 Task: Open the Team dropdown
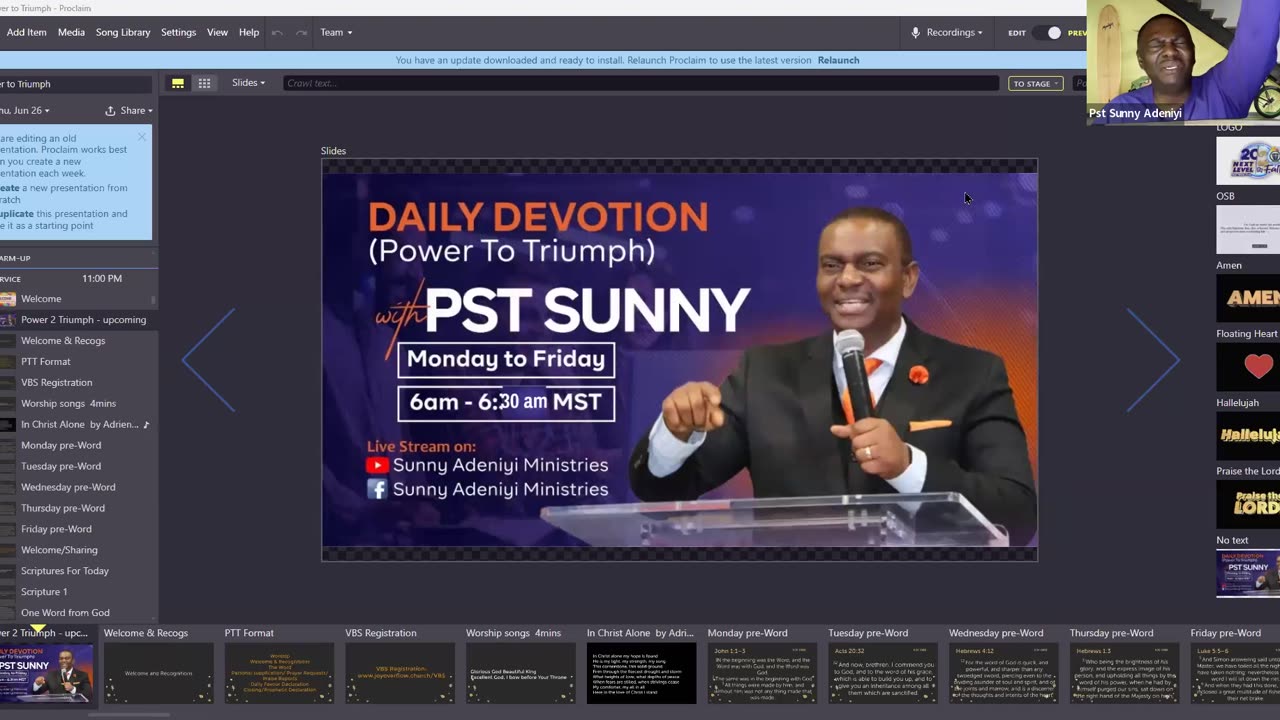coord(336,32)
